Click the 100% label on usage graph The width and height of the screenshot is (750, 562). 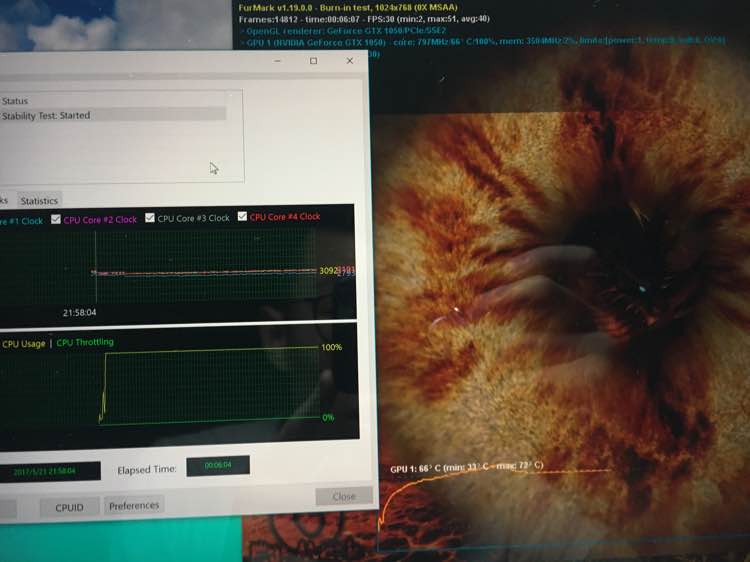pyautogui.click(x=331, y=347)
